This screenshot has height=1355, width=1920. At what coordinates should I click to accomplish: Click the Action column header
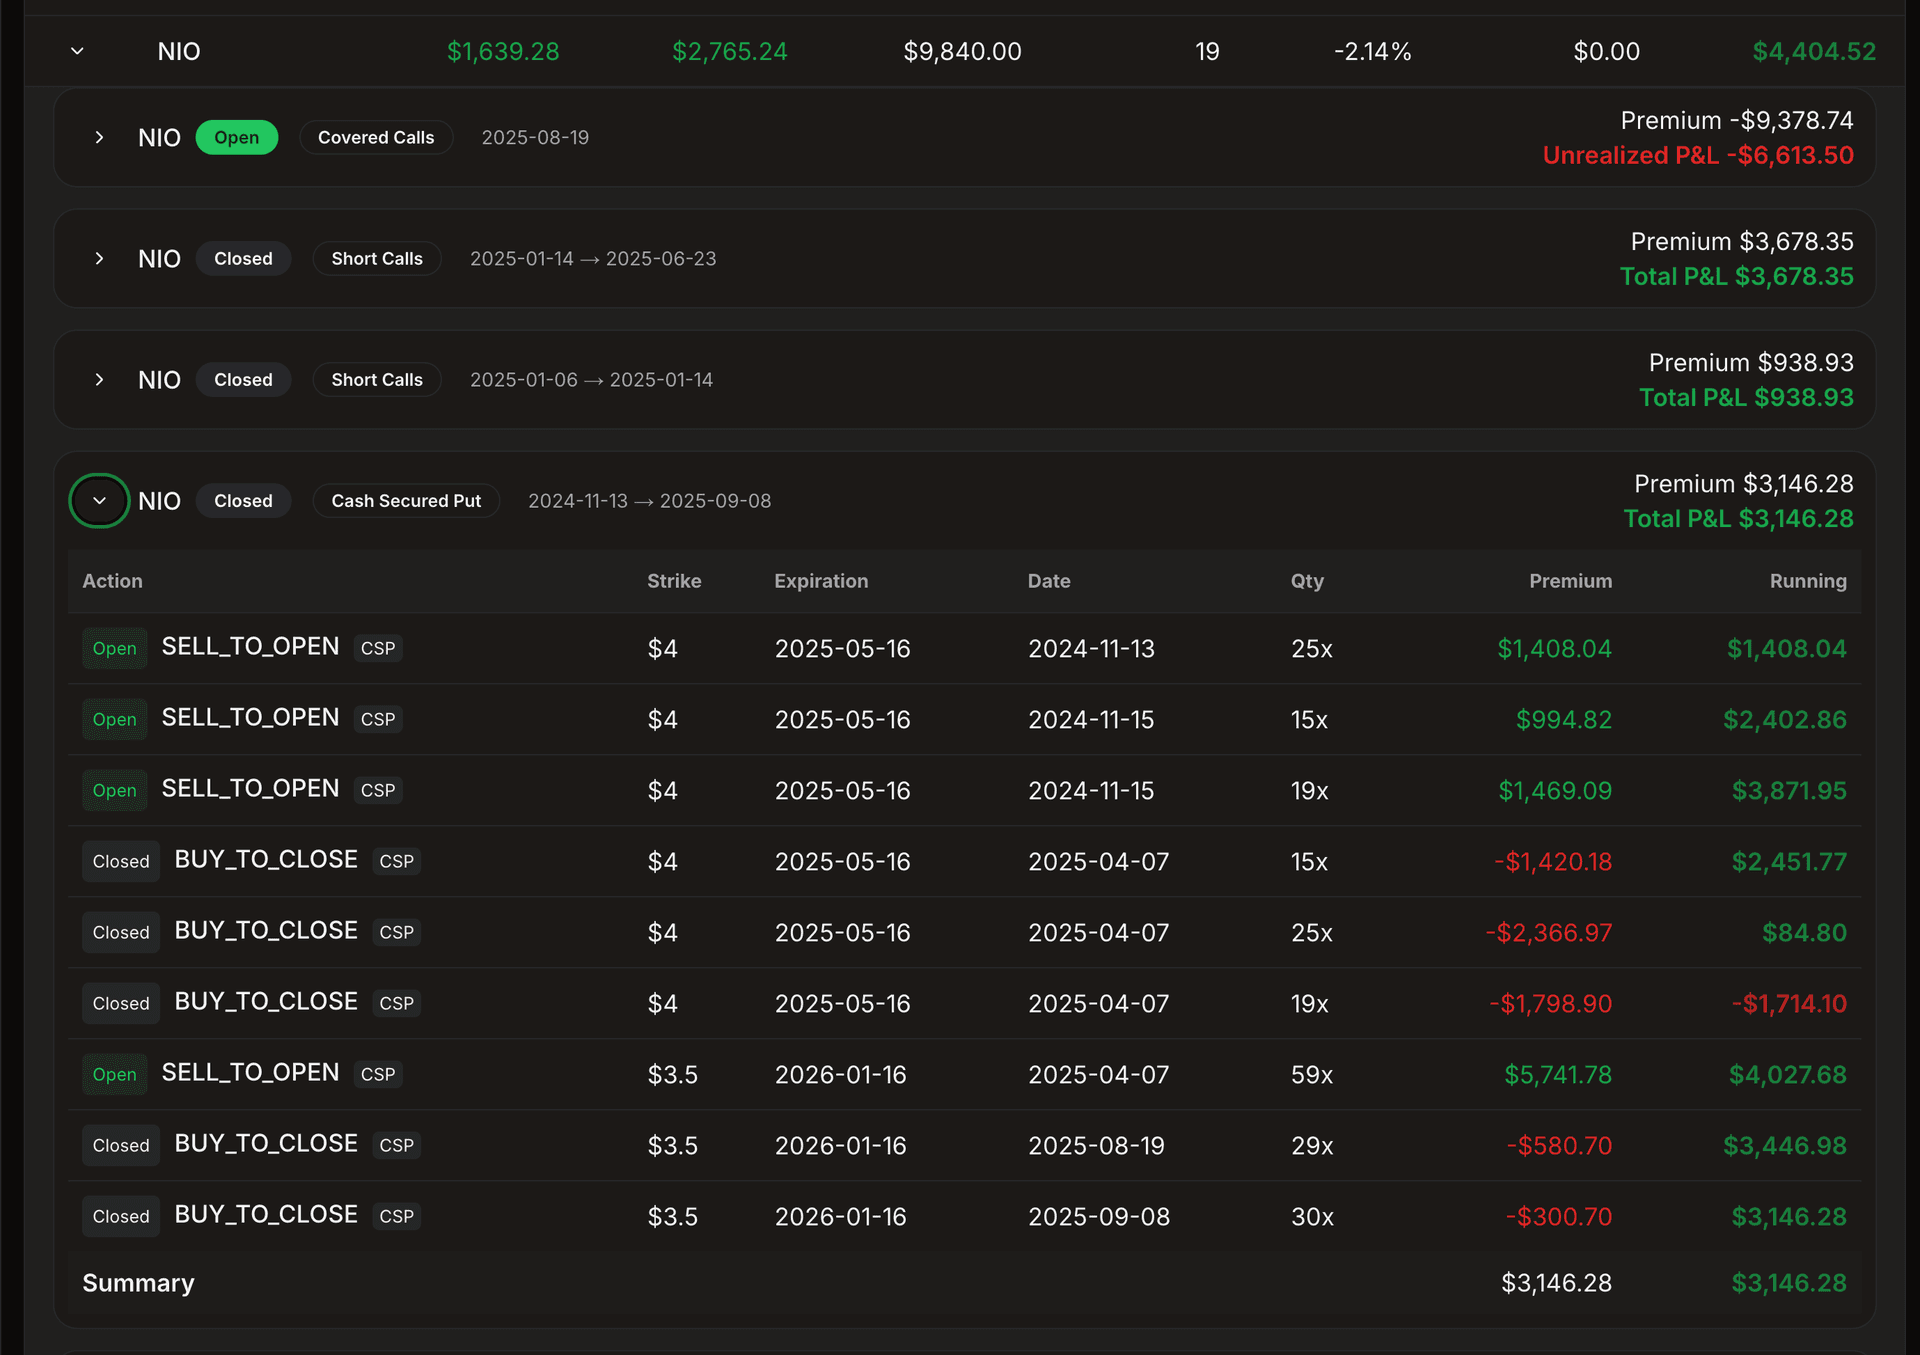[112, 581]
